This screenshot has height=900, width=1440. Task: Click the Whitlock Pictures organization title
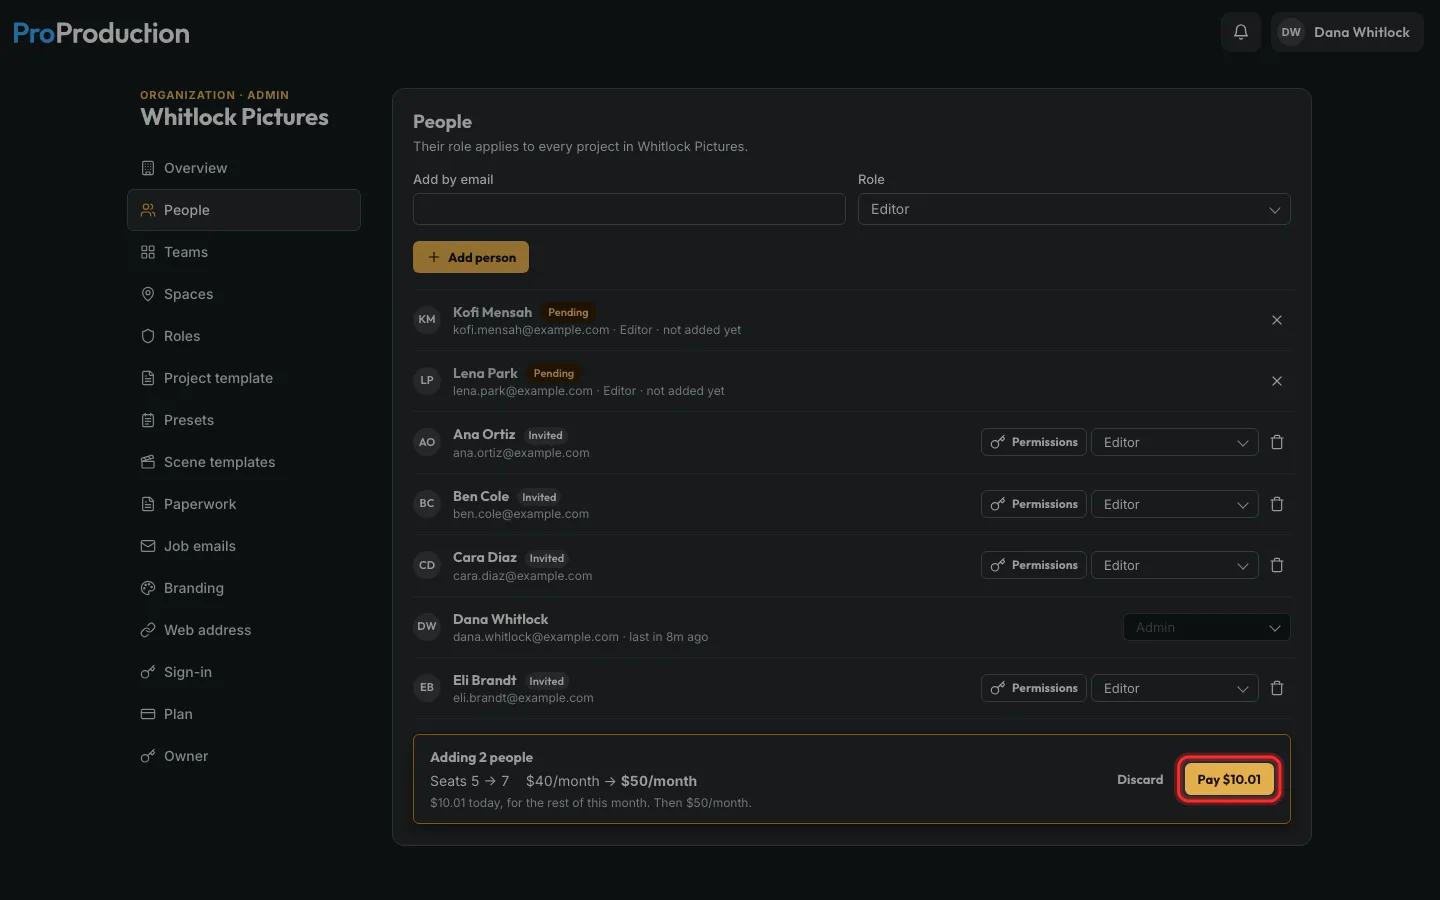click(x=235, y=117)
